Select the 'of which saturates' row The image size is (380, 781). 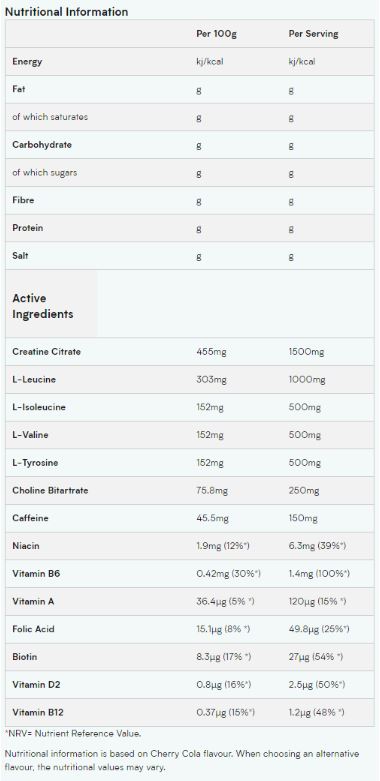click(190, 117)
